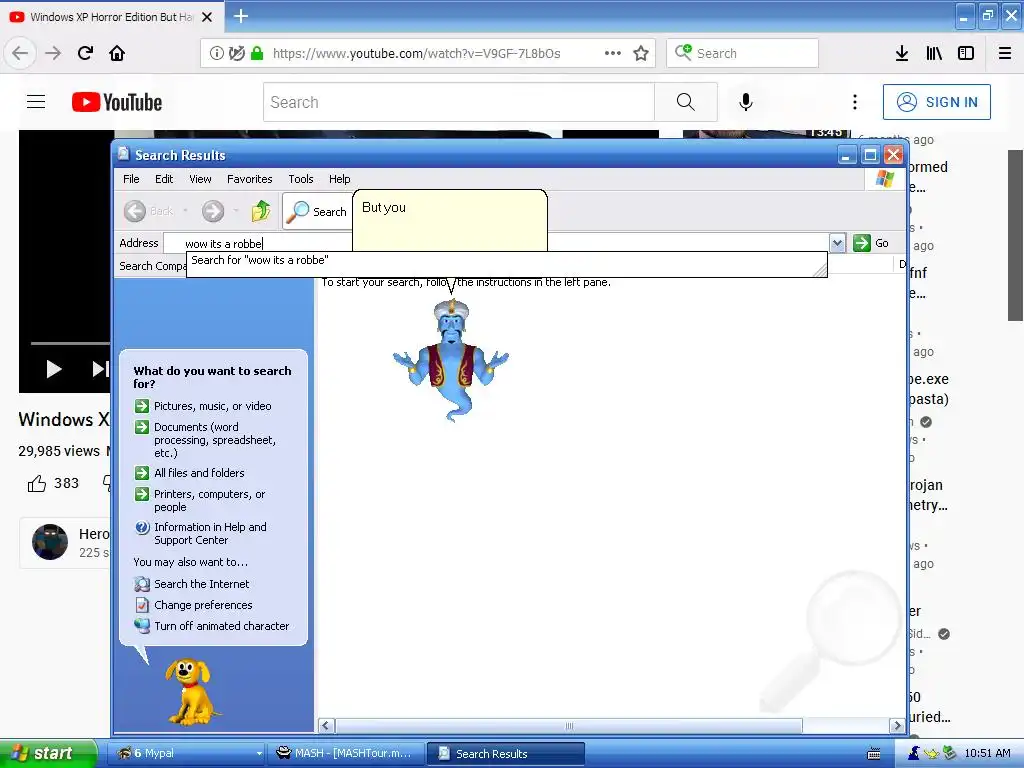The height and width of the screenshot is (768, 1024).
Task: Click Change preferences option
Action: pos(193,605)
